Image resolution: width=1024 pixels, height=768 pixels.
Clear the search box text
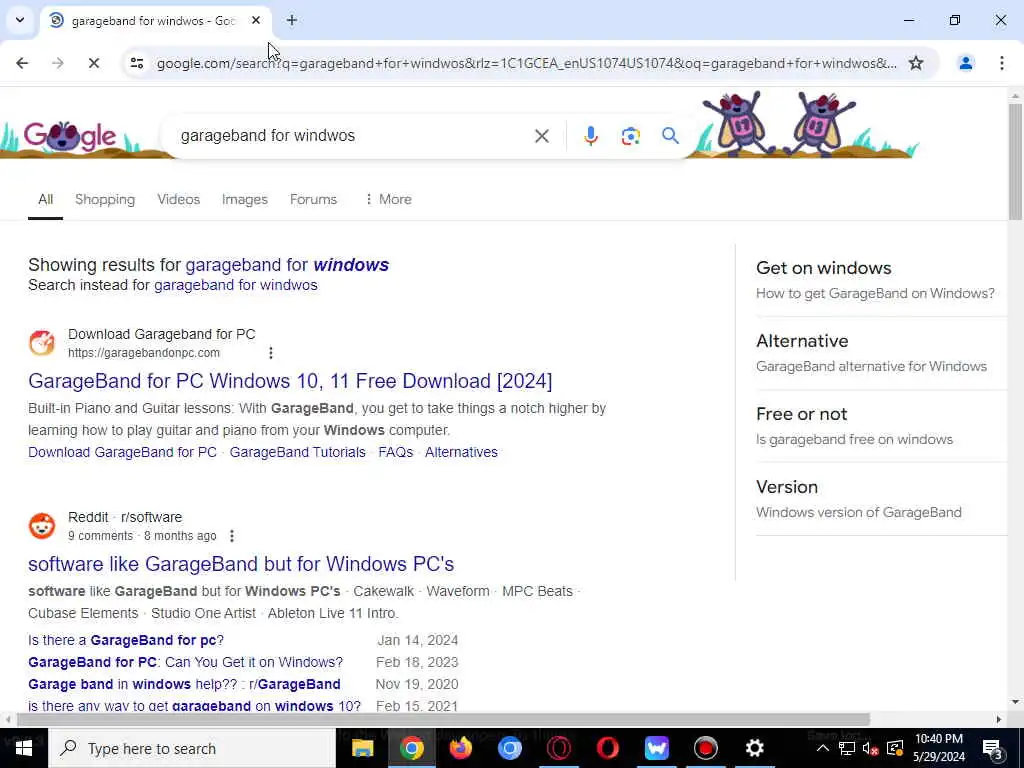[541, 136]
